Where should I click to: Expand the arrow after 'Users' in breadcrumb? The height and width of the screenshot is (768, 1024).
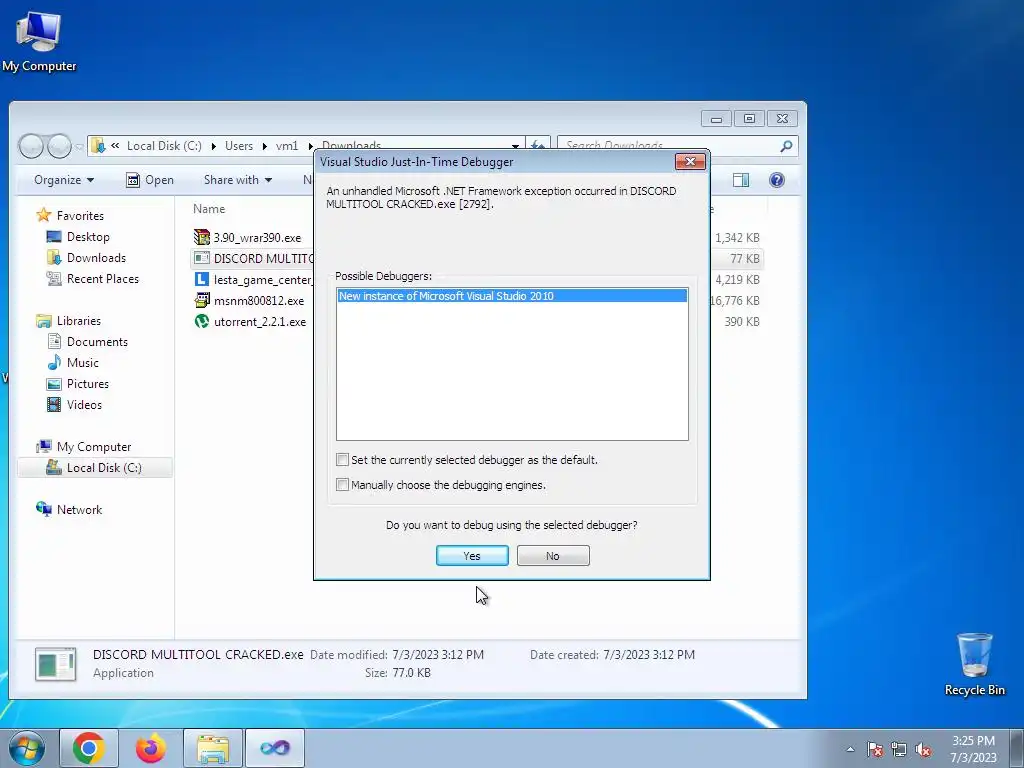264,146
